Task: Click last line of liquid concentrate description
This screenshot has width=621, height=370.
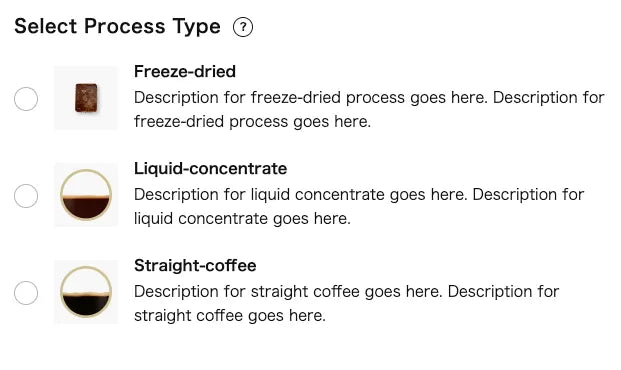Action: (x=242, y=219)
